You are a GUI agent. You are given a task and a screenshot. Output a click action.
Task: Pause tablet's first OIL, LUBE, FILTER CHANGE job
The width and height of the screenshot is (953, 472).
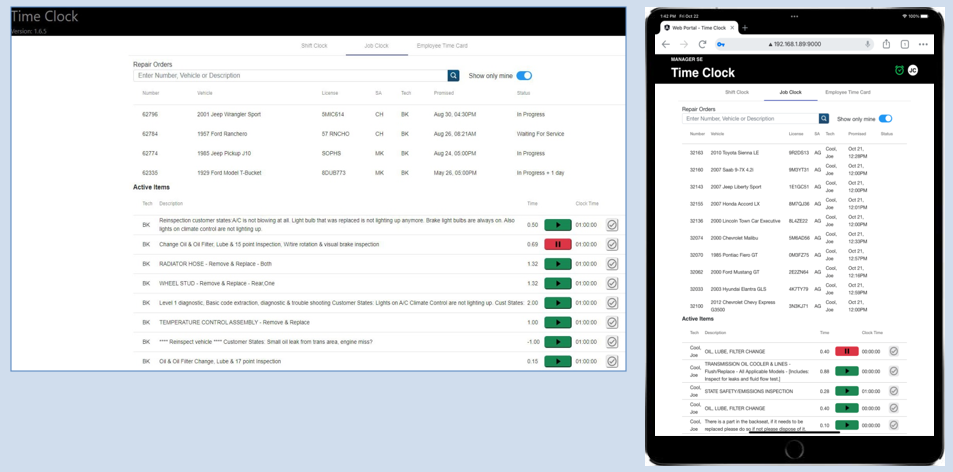coord(846,351)
